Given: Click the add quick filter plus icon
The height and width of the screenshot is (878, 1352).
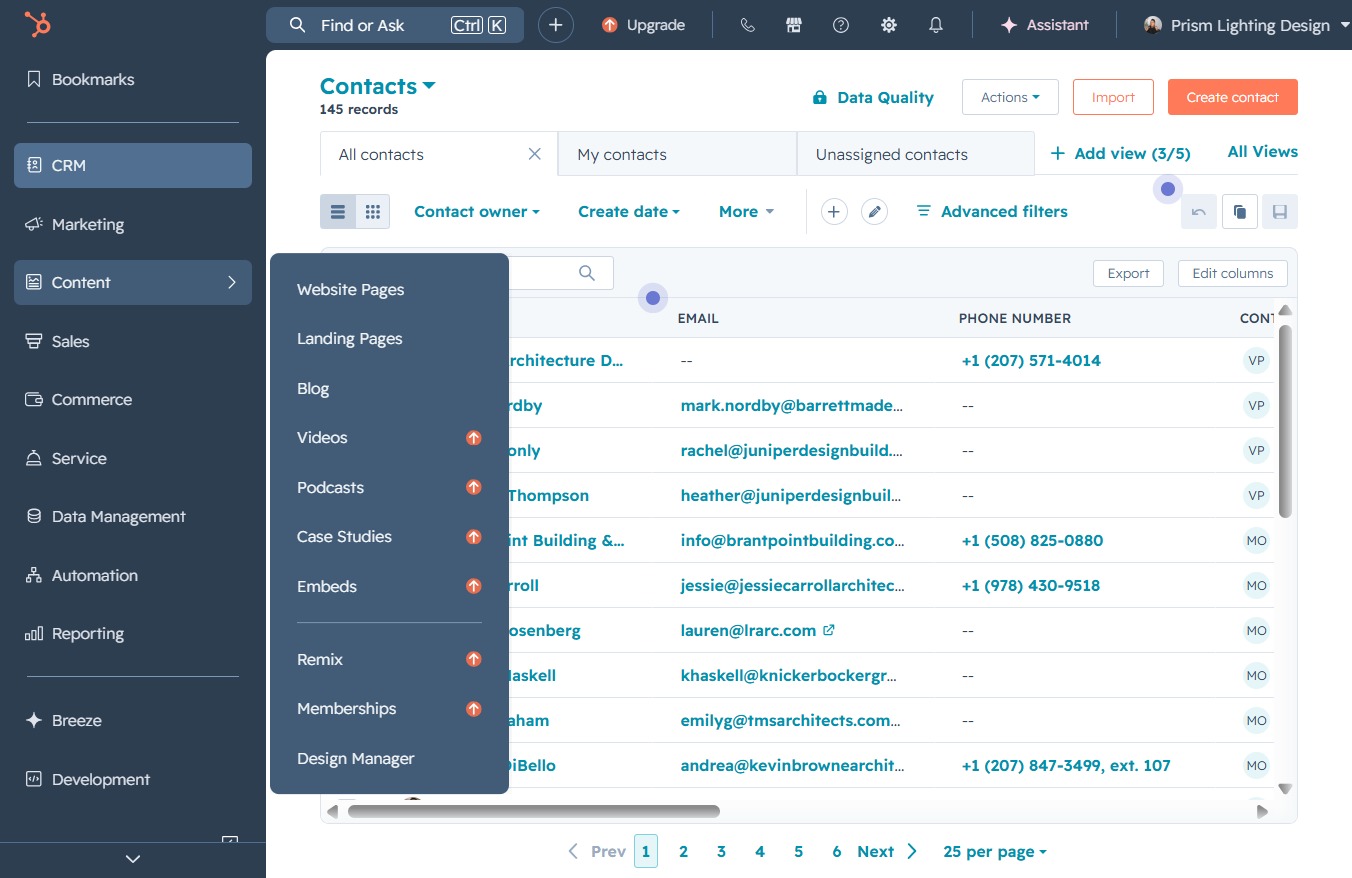Looking at the screenshot, I should pos(834,211).
